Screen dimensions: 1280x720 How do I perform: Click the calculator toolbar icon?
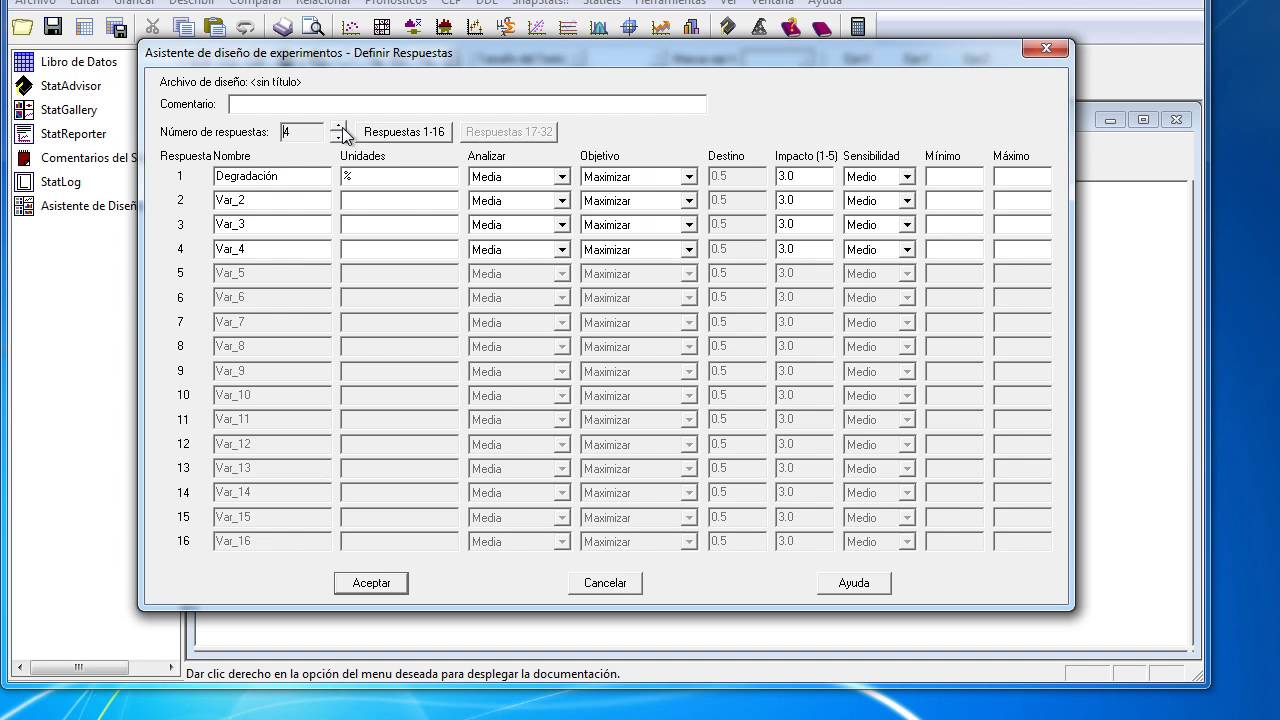pos(858,27)
